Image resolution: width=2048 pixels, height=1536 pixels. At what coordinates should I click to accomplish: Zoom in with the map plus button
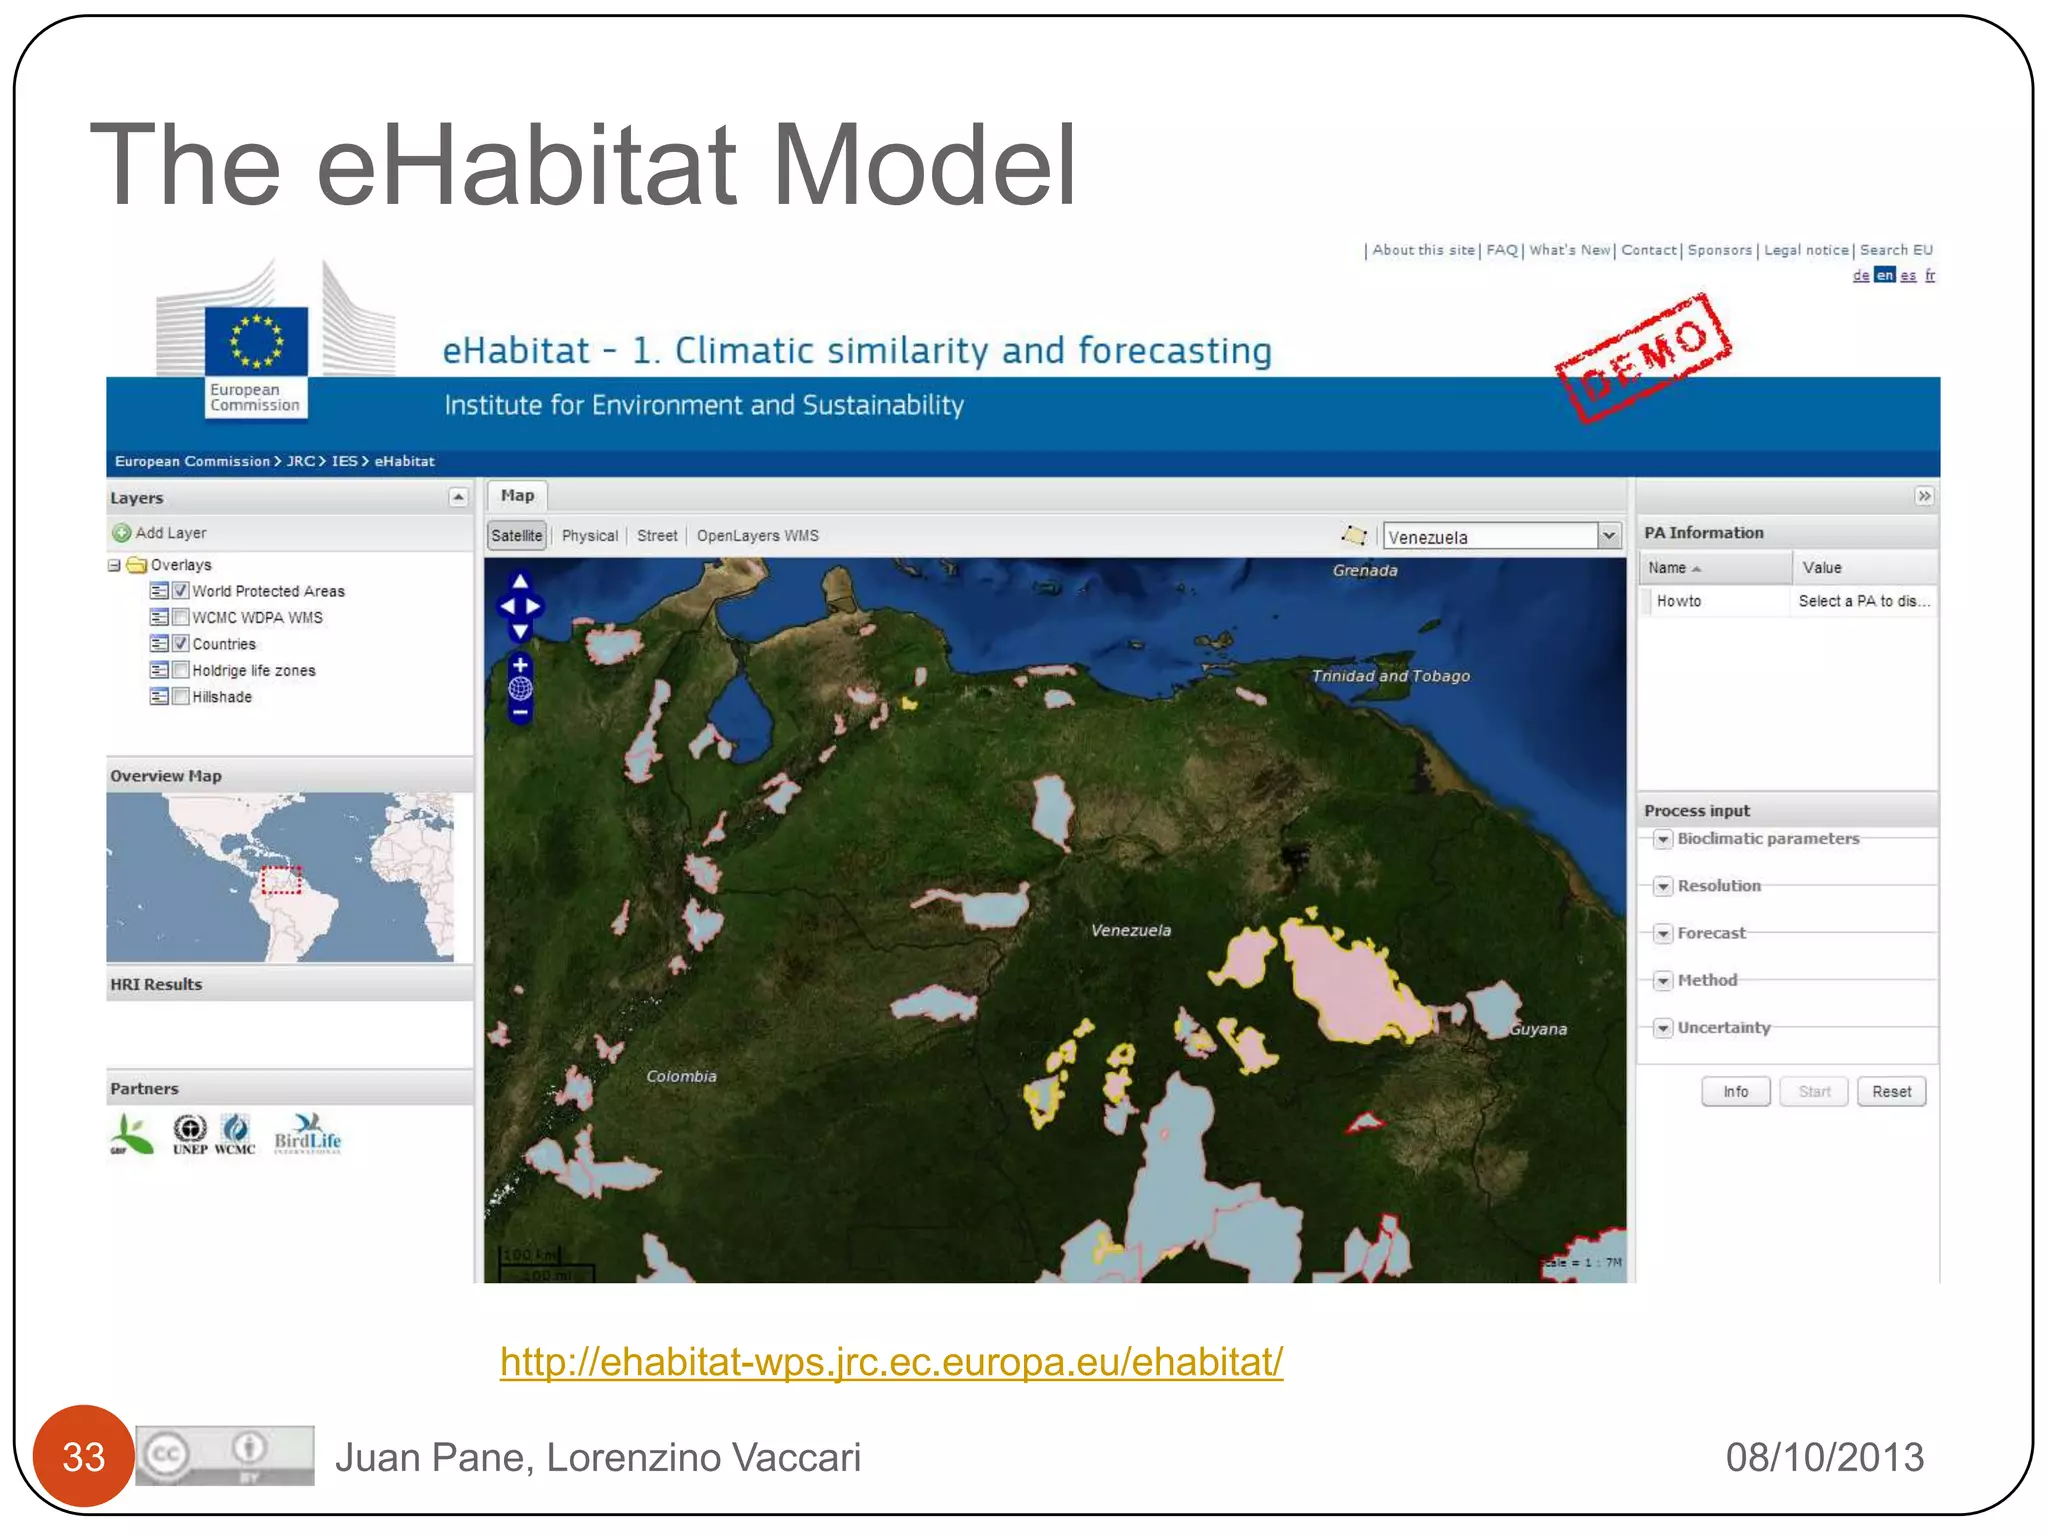[520, 665]
